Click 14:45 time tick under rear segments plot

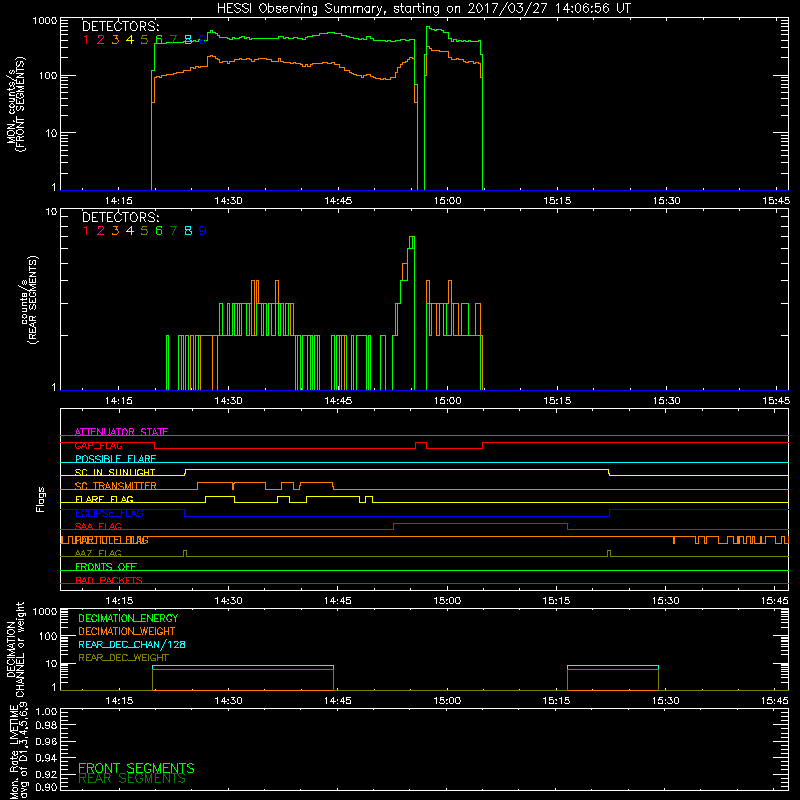click(338, 401)
